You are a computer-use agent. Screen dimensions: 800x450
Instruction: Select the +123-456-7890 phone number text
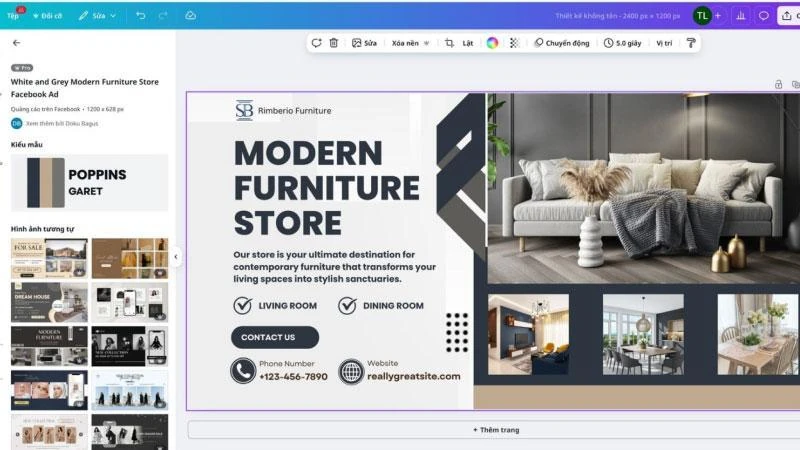pyautogui.click(x=293, y=377)
